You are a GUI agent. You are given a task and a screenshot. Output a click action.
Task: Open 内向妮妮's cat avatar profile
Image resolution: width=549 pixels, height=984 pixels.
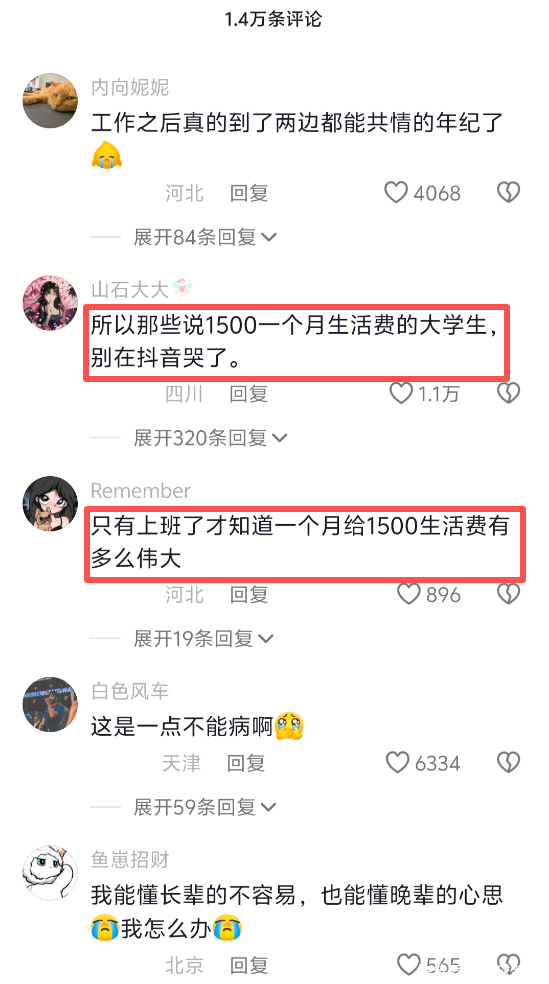pos(50,100)
